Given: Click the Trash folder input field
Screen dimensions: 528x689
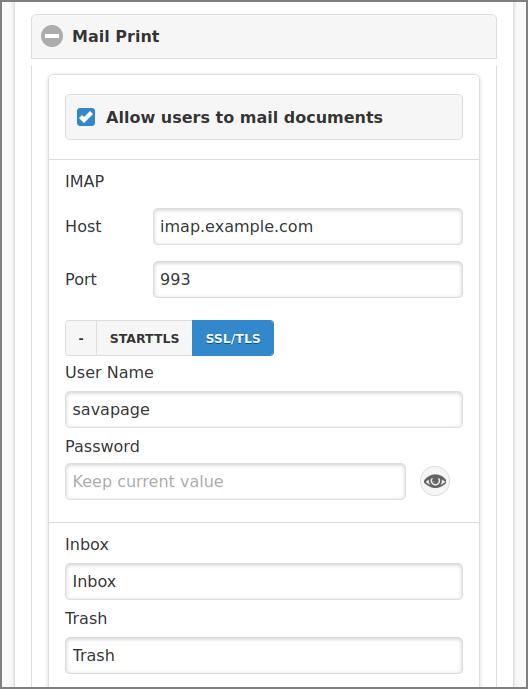Looking at the screenshot, I should (x=264, y=655).
